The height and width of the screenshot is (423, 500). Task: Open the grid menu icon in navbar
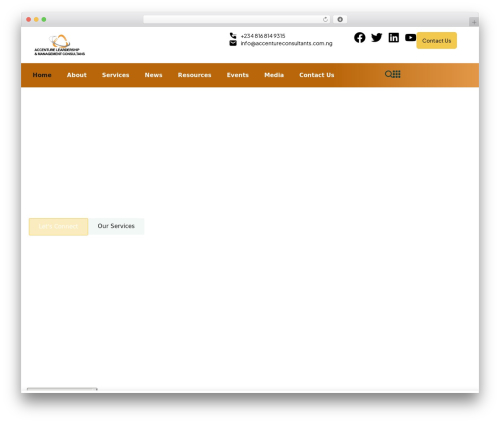coord(396,74)
